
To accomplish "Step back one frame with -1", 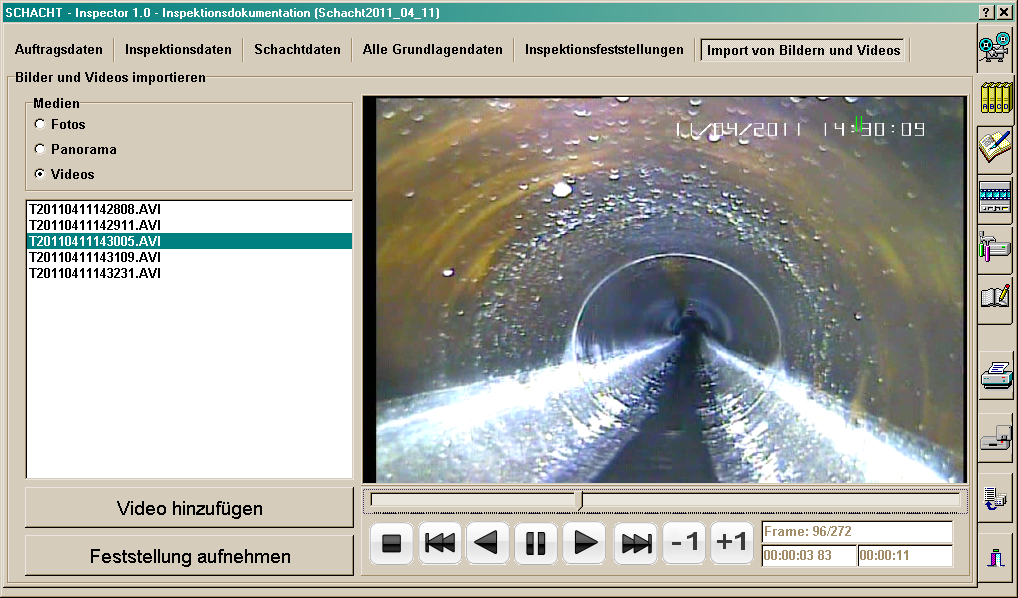I will coord(683,543).
